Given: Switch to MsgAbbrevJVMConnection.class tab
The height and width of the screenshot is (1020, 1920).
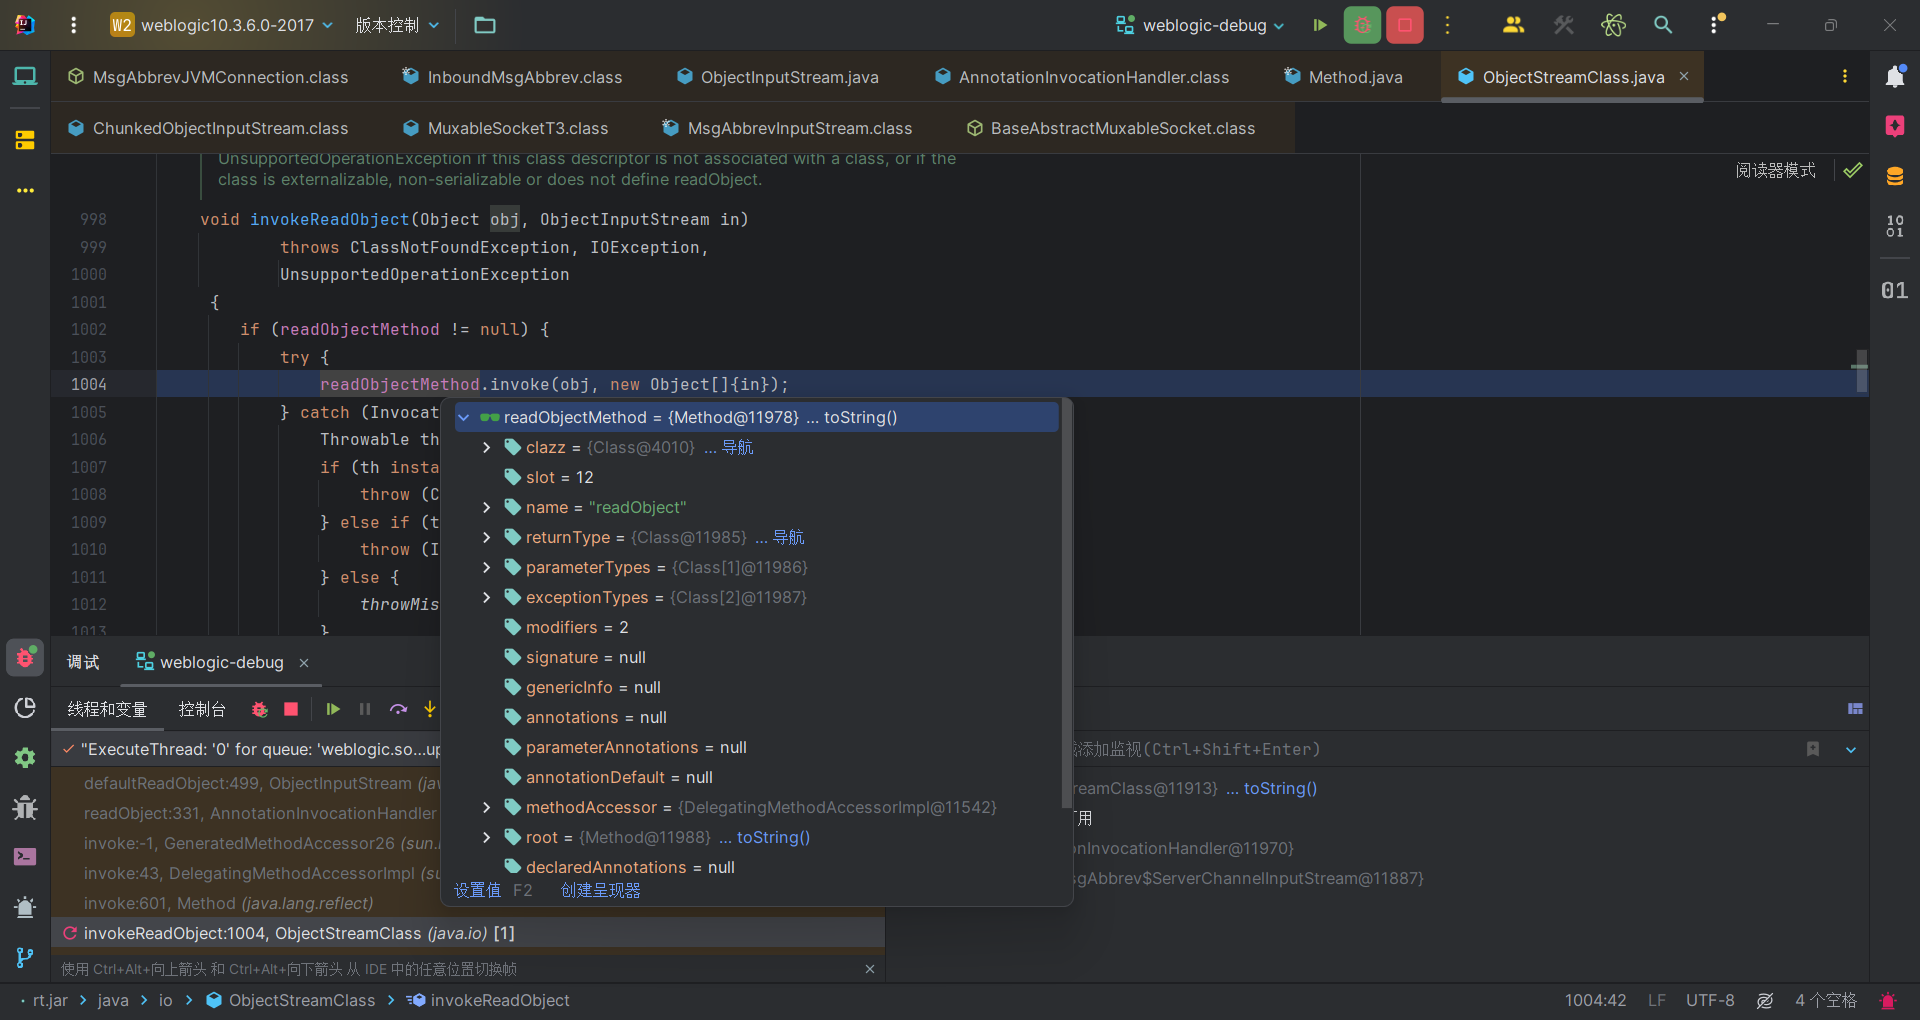Looking at the screenshot, I should click(208, 77).
